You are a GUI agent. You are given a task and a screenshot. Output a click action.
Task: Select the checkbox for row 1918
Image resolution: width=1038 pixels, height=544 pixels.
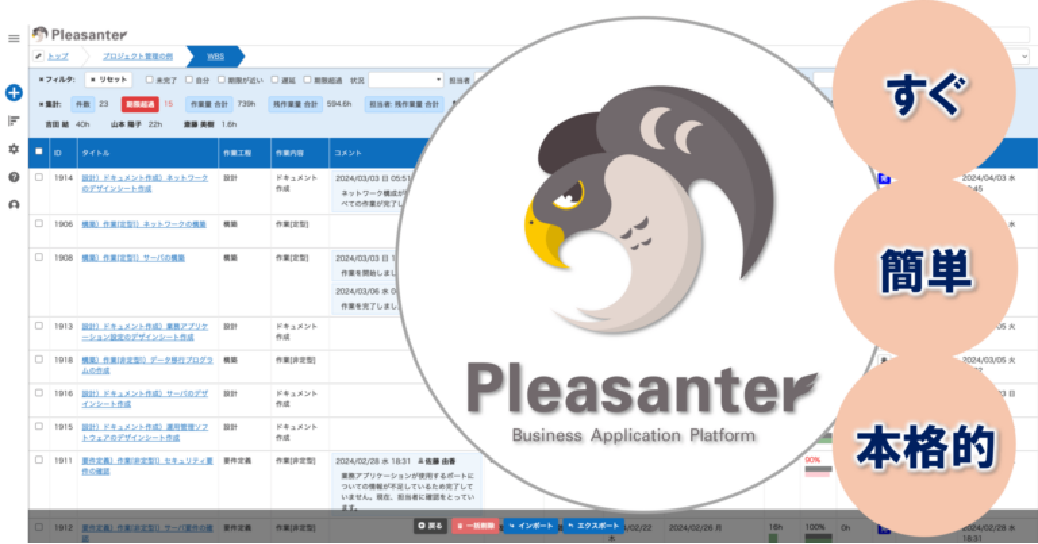click(38, 360)
